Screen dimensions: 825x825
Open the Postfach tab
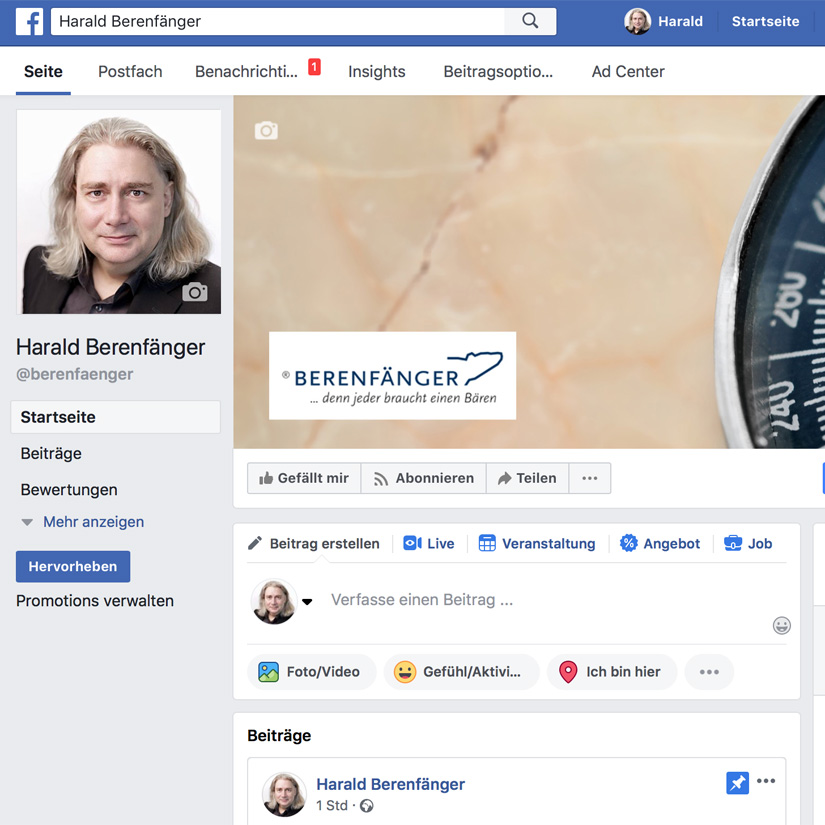coord(130,72)
